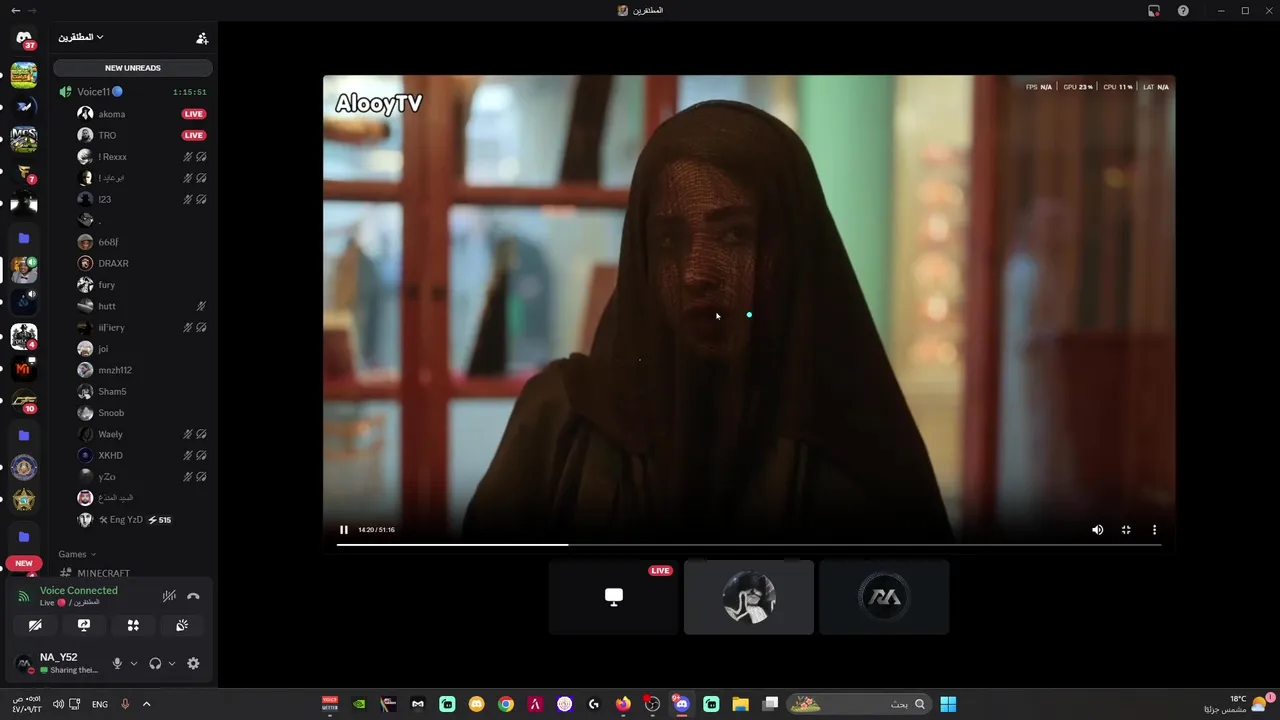Open the video more options menu

point(1154,530)
